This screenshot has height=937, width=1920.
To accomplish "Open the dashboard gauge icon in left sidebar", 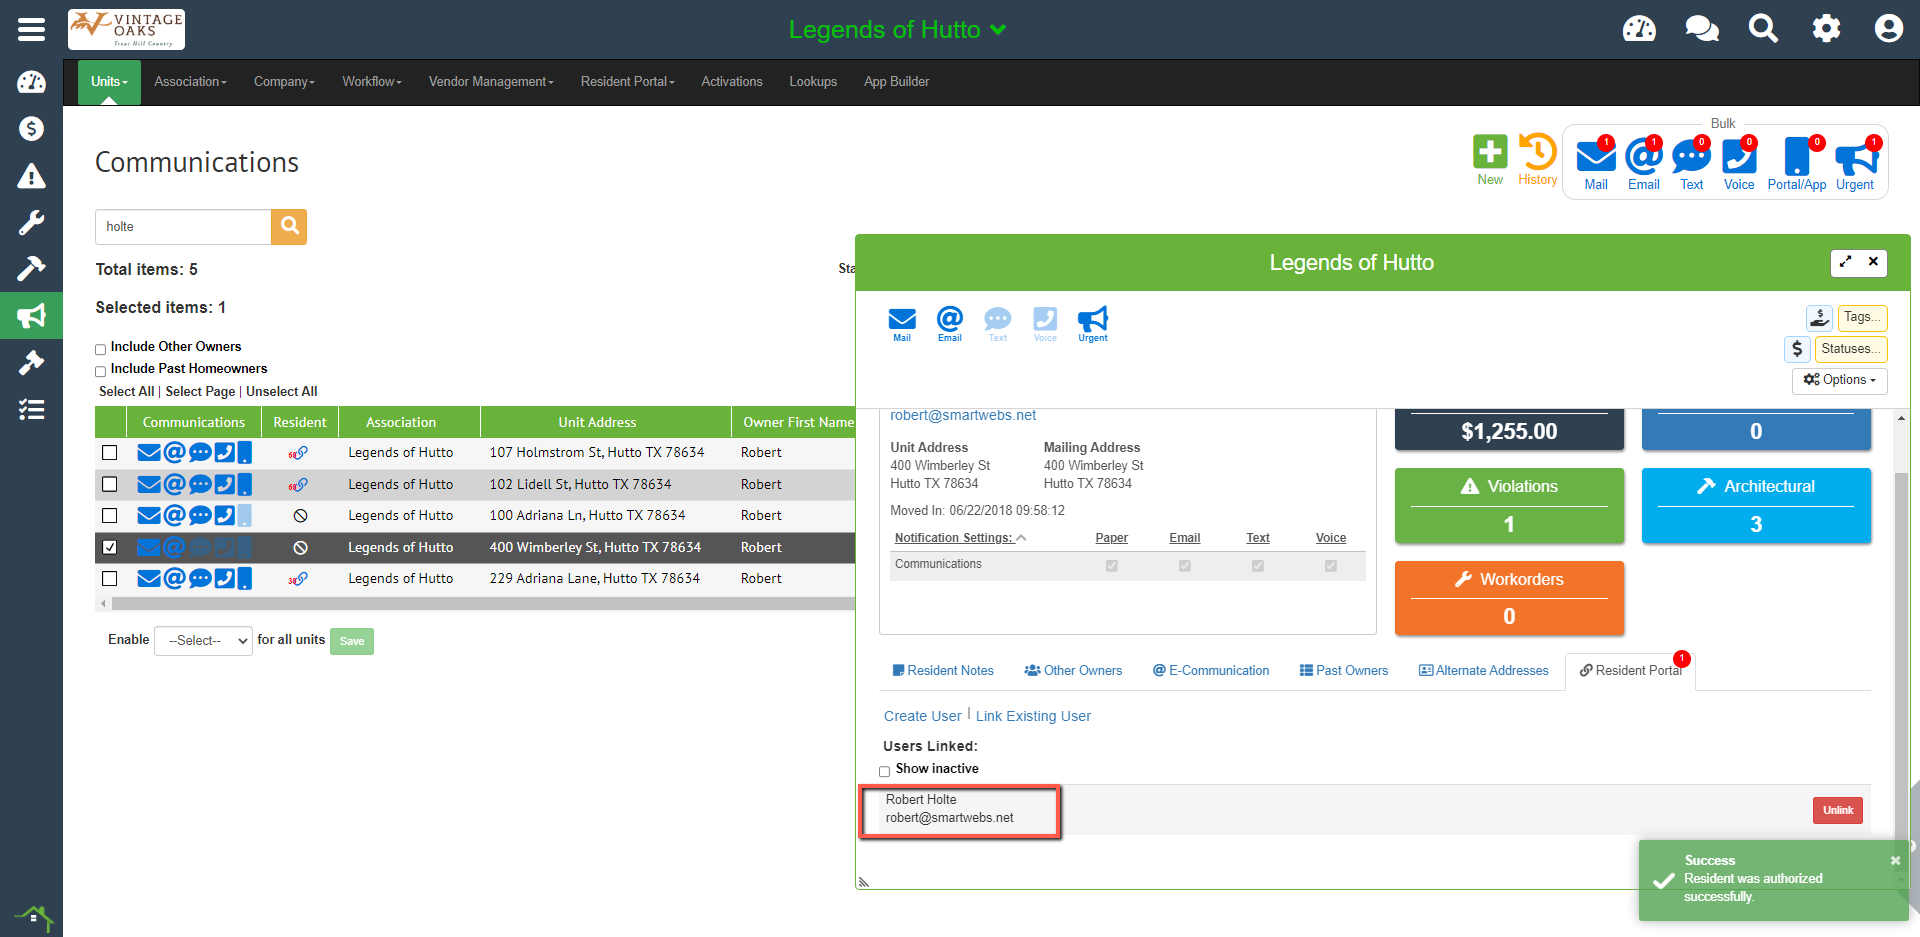I will coord(31,82).
